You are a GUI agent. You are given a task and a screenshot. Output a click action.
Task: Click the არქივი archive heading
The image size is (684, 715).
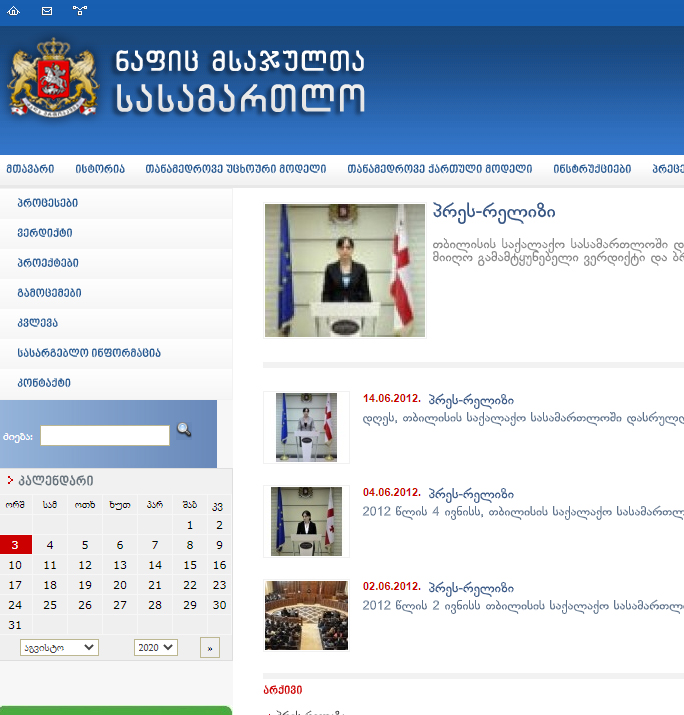(283, 690)
